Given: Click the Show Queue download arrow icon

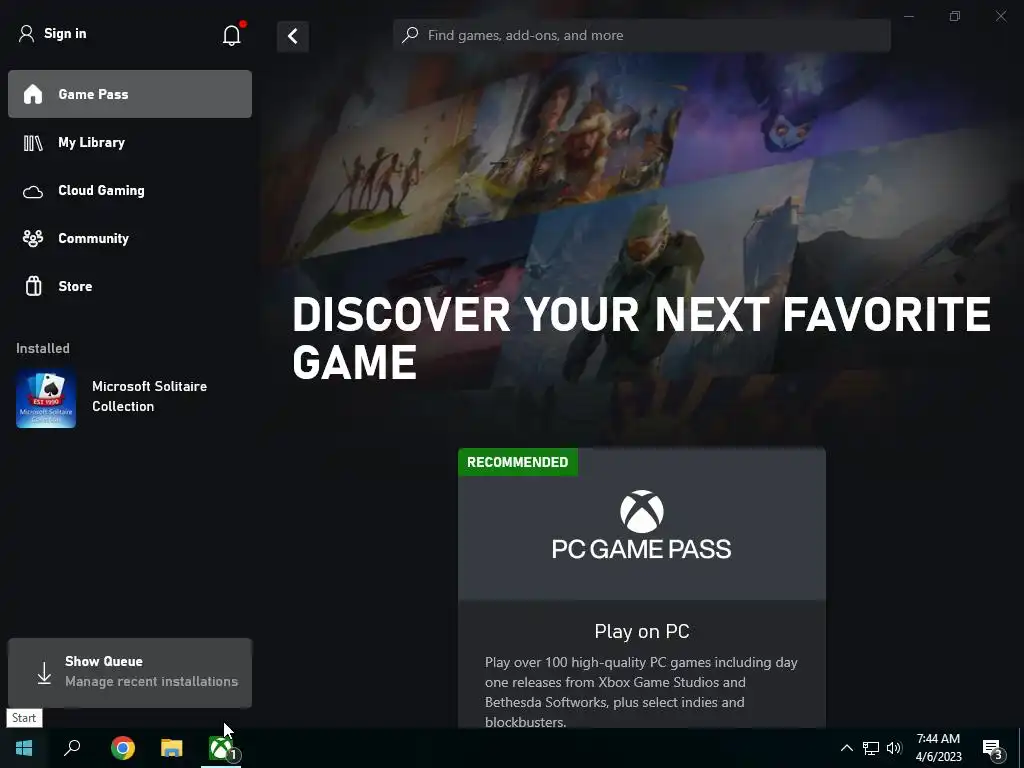Looking at the screenshot, I should tap(44, 673).
